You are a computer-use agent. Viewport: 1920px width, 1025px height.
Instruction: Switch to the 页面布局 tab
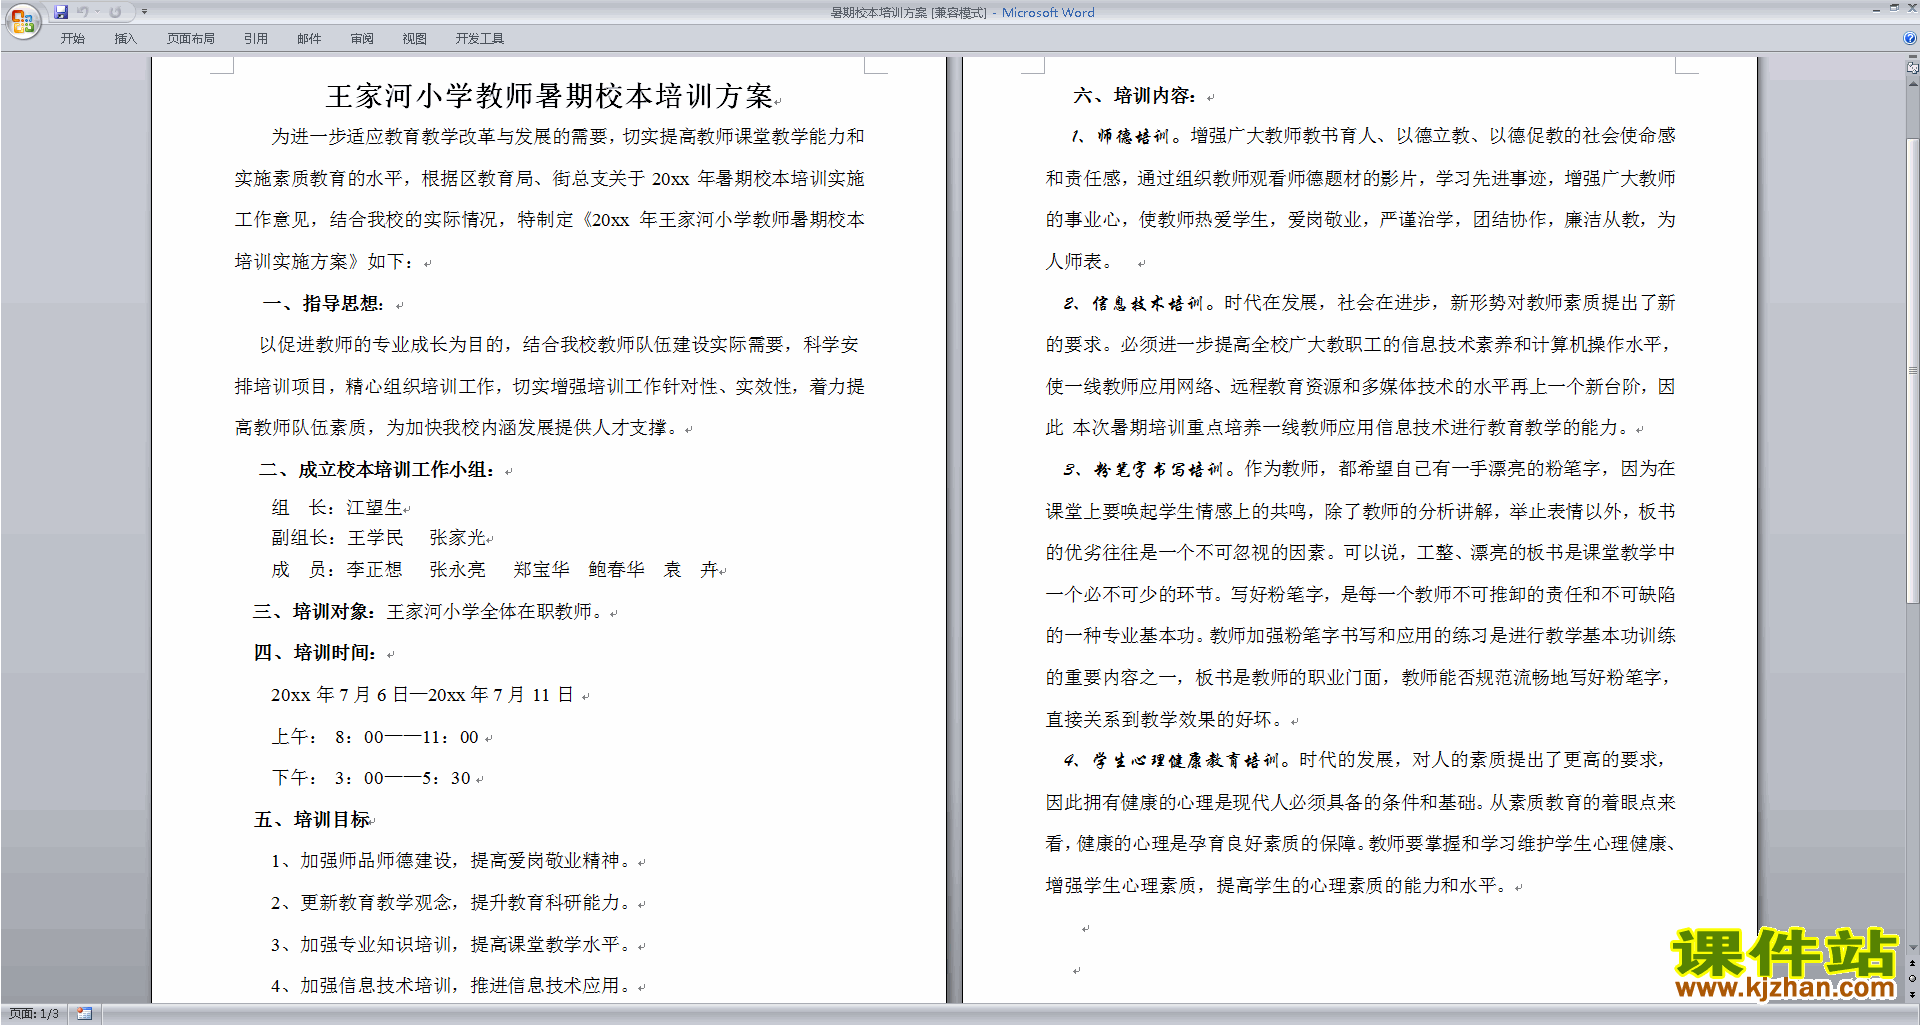click(190, 39)
